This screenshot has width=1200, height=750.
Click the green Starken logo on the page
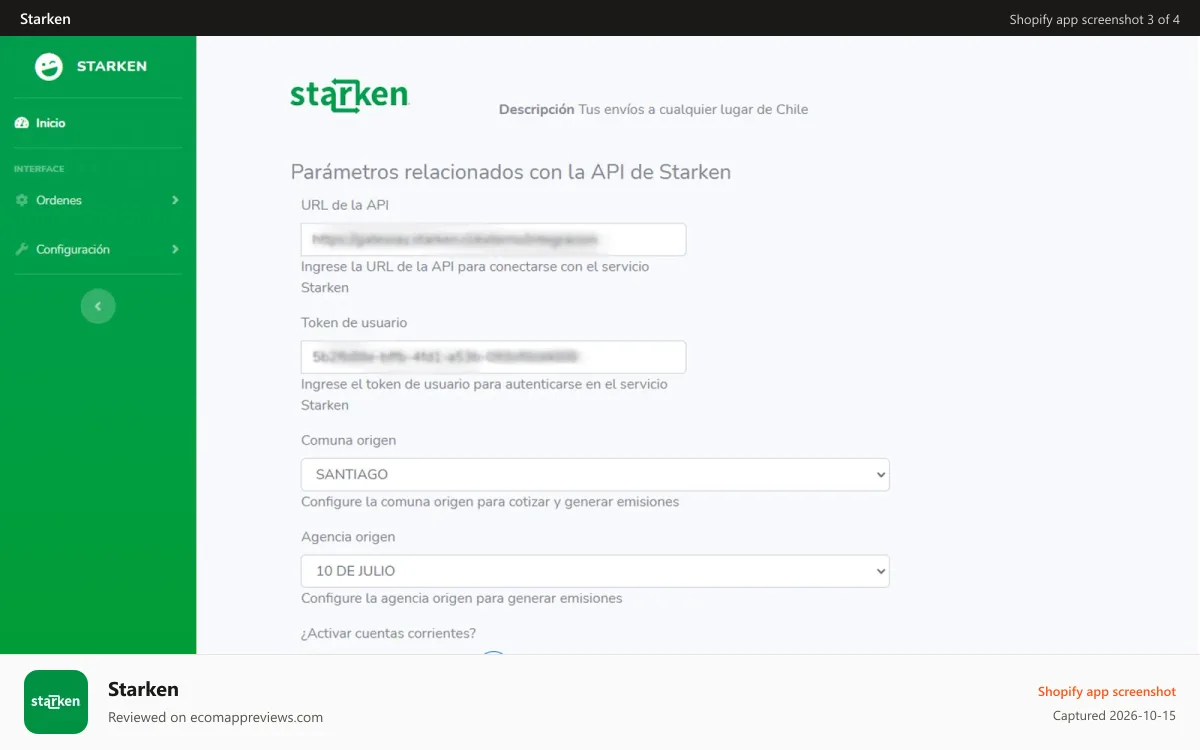click(x=350, y=95)
